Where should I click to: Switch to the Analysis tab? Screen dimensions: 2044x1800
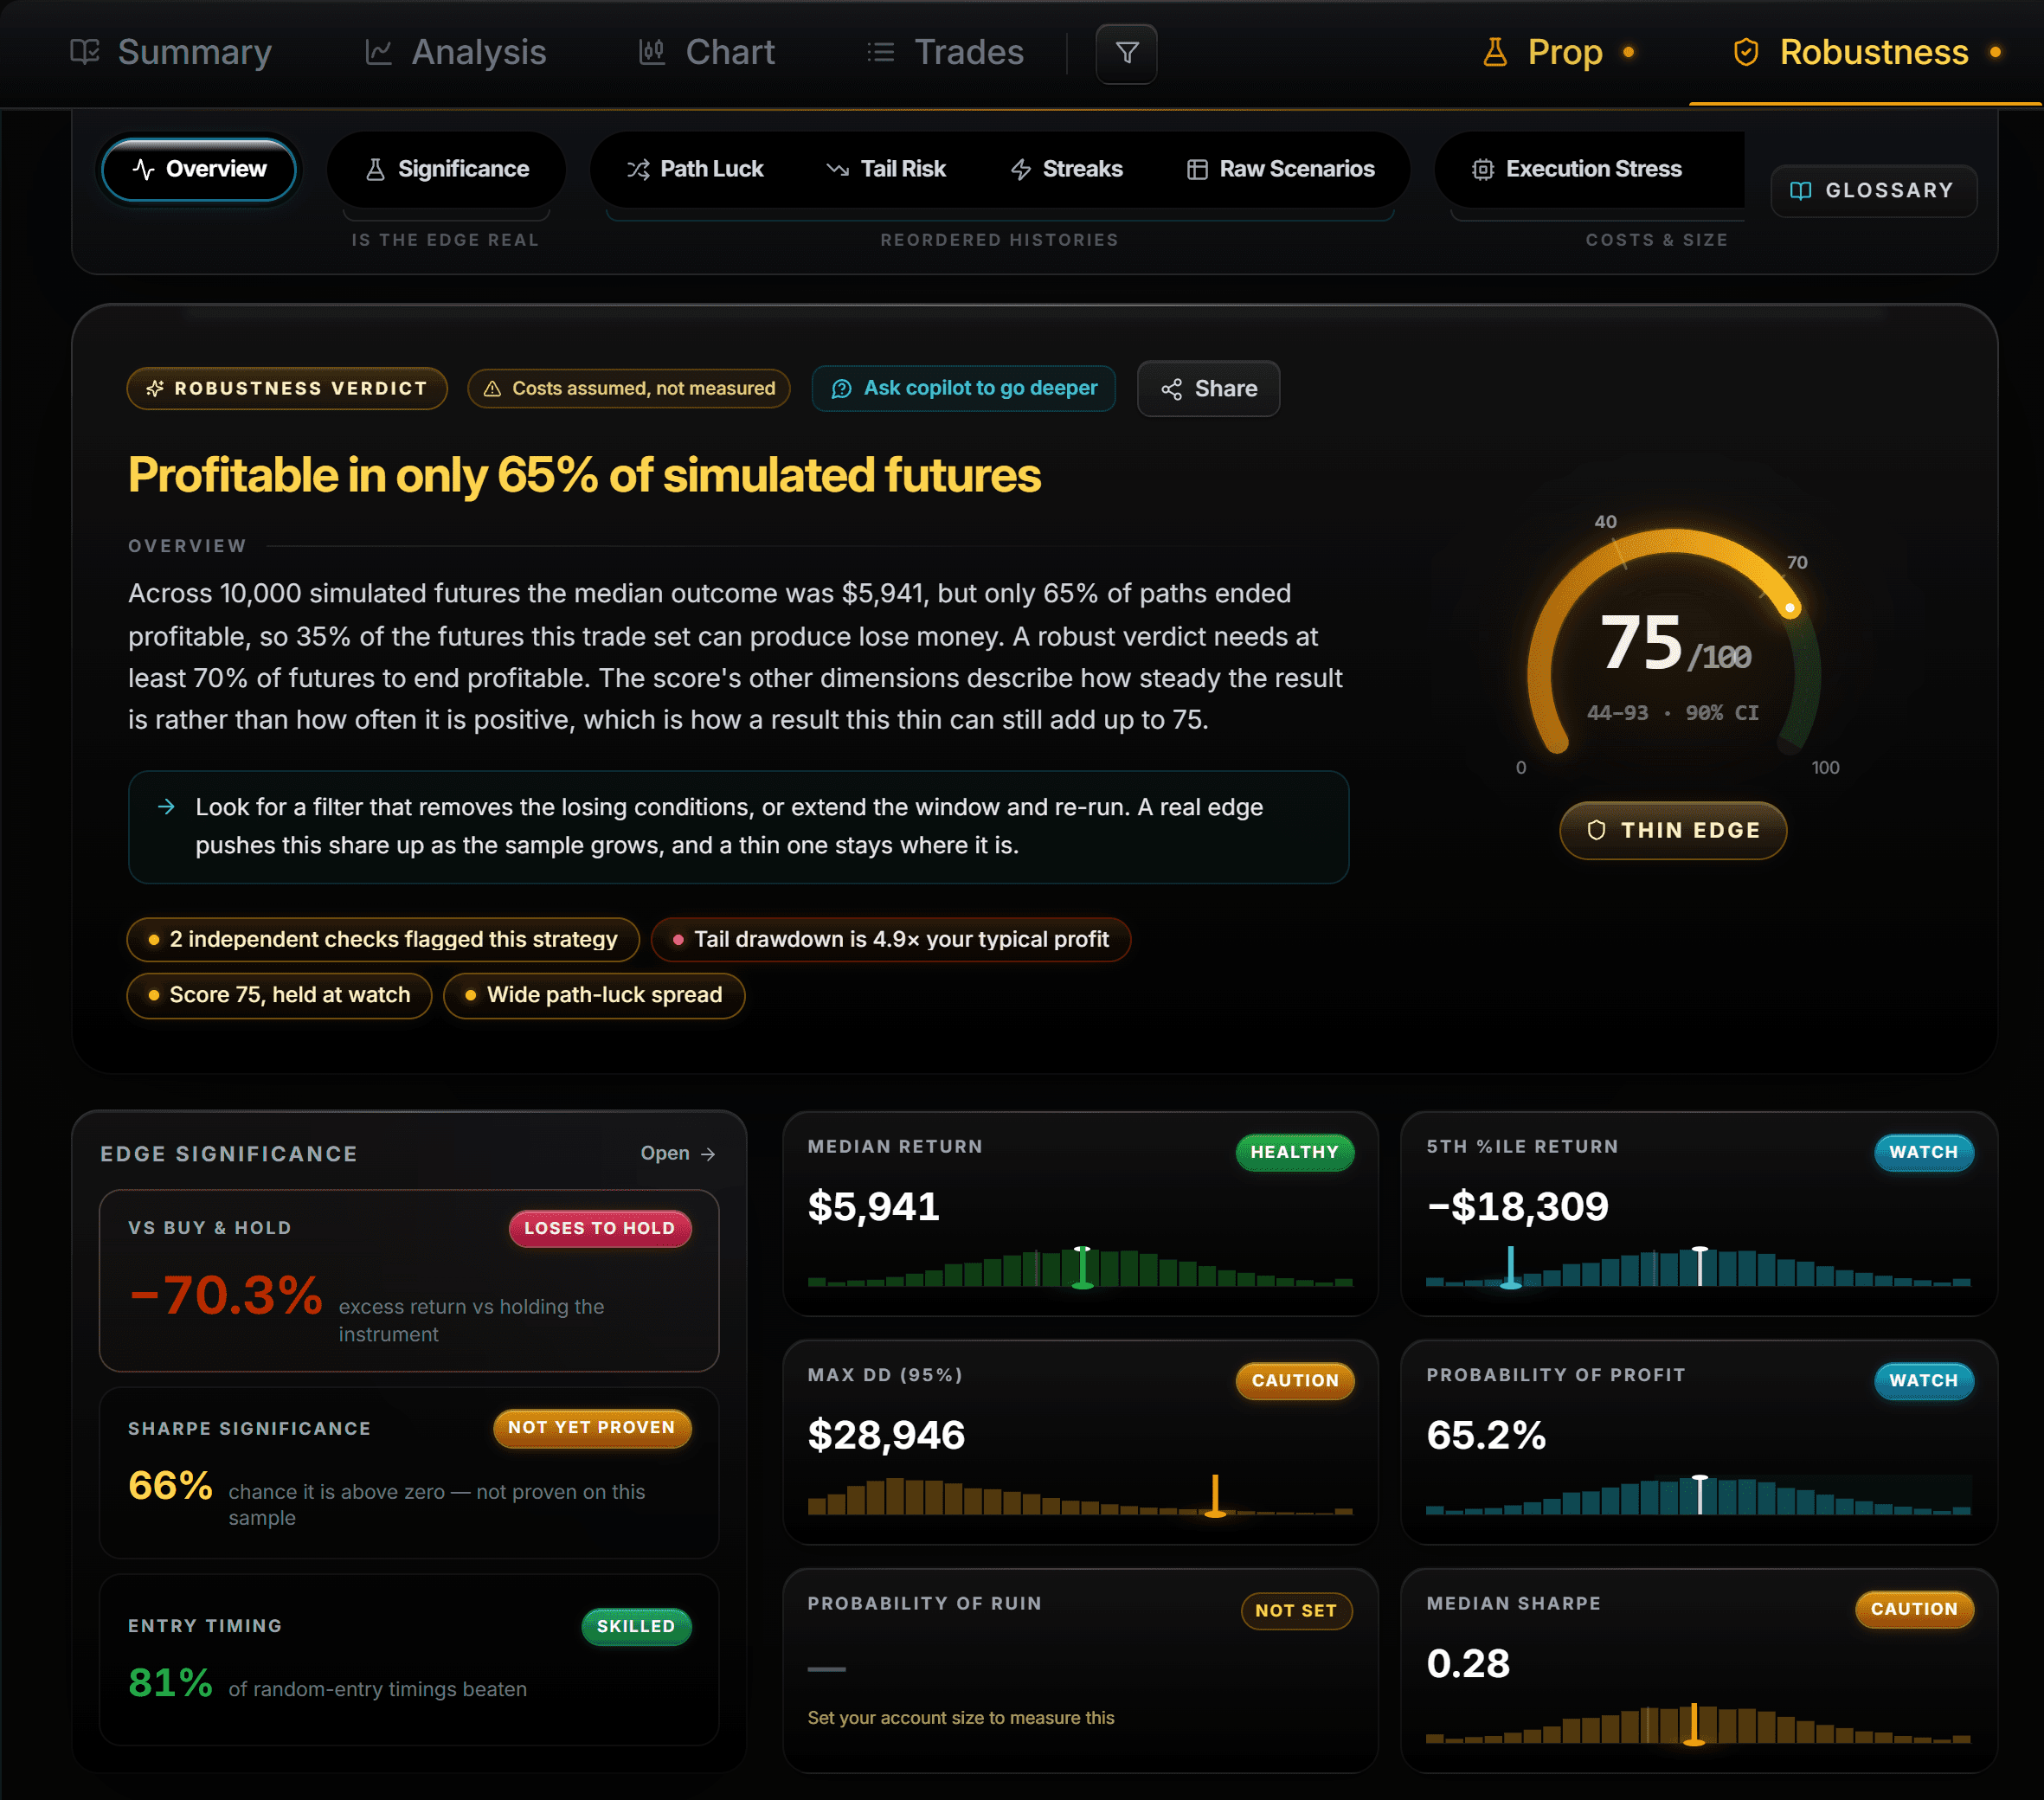[x=455, y=52]
